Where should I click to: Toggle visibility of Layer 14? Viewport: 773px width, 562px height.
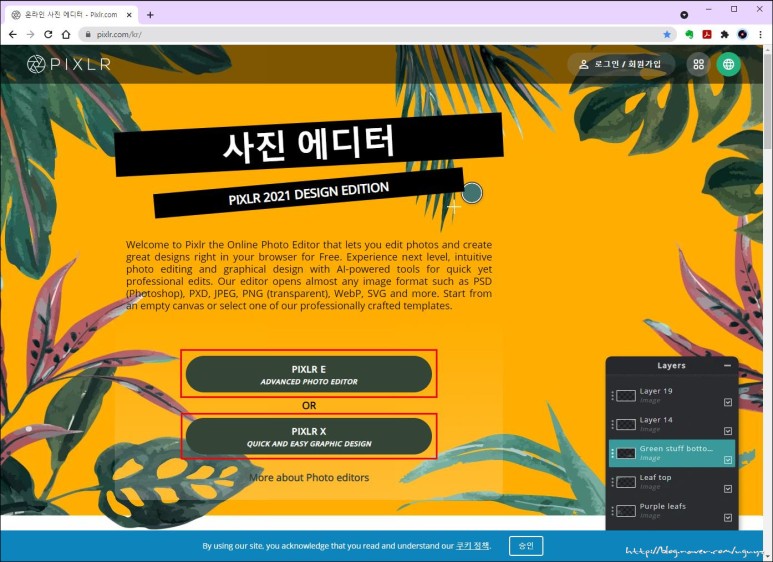(728, 431)
